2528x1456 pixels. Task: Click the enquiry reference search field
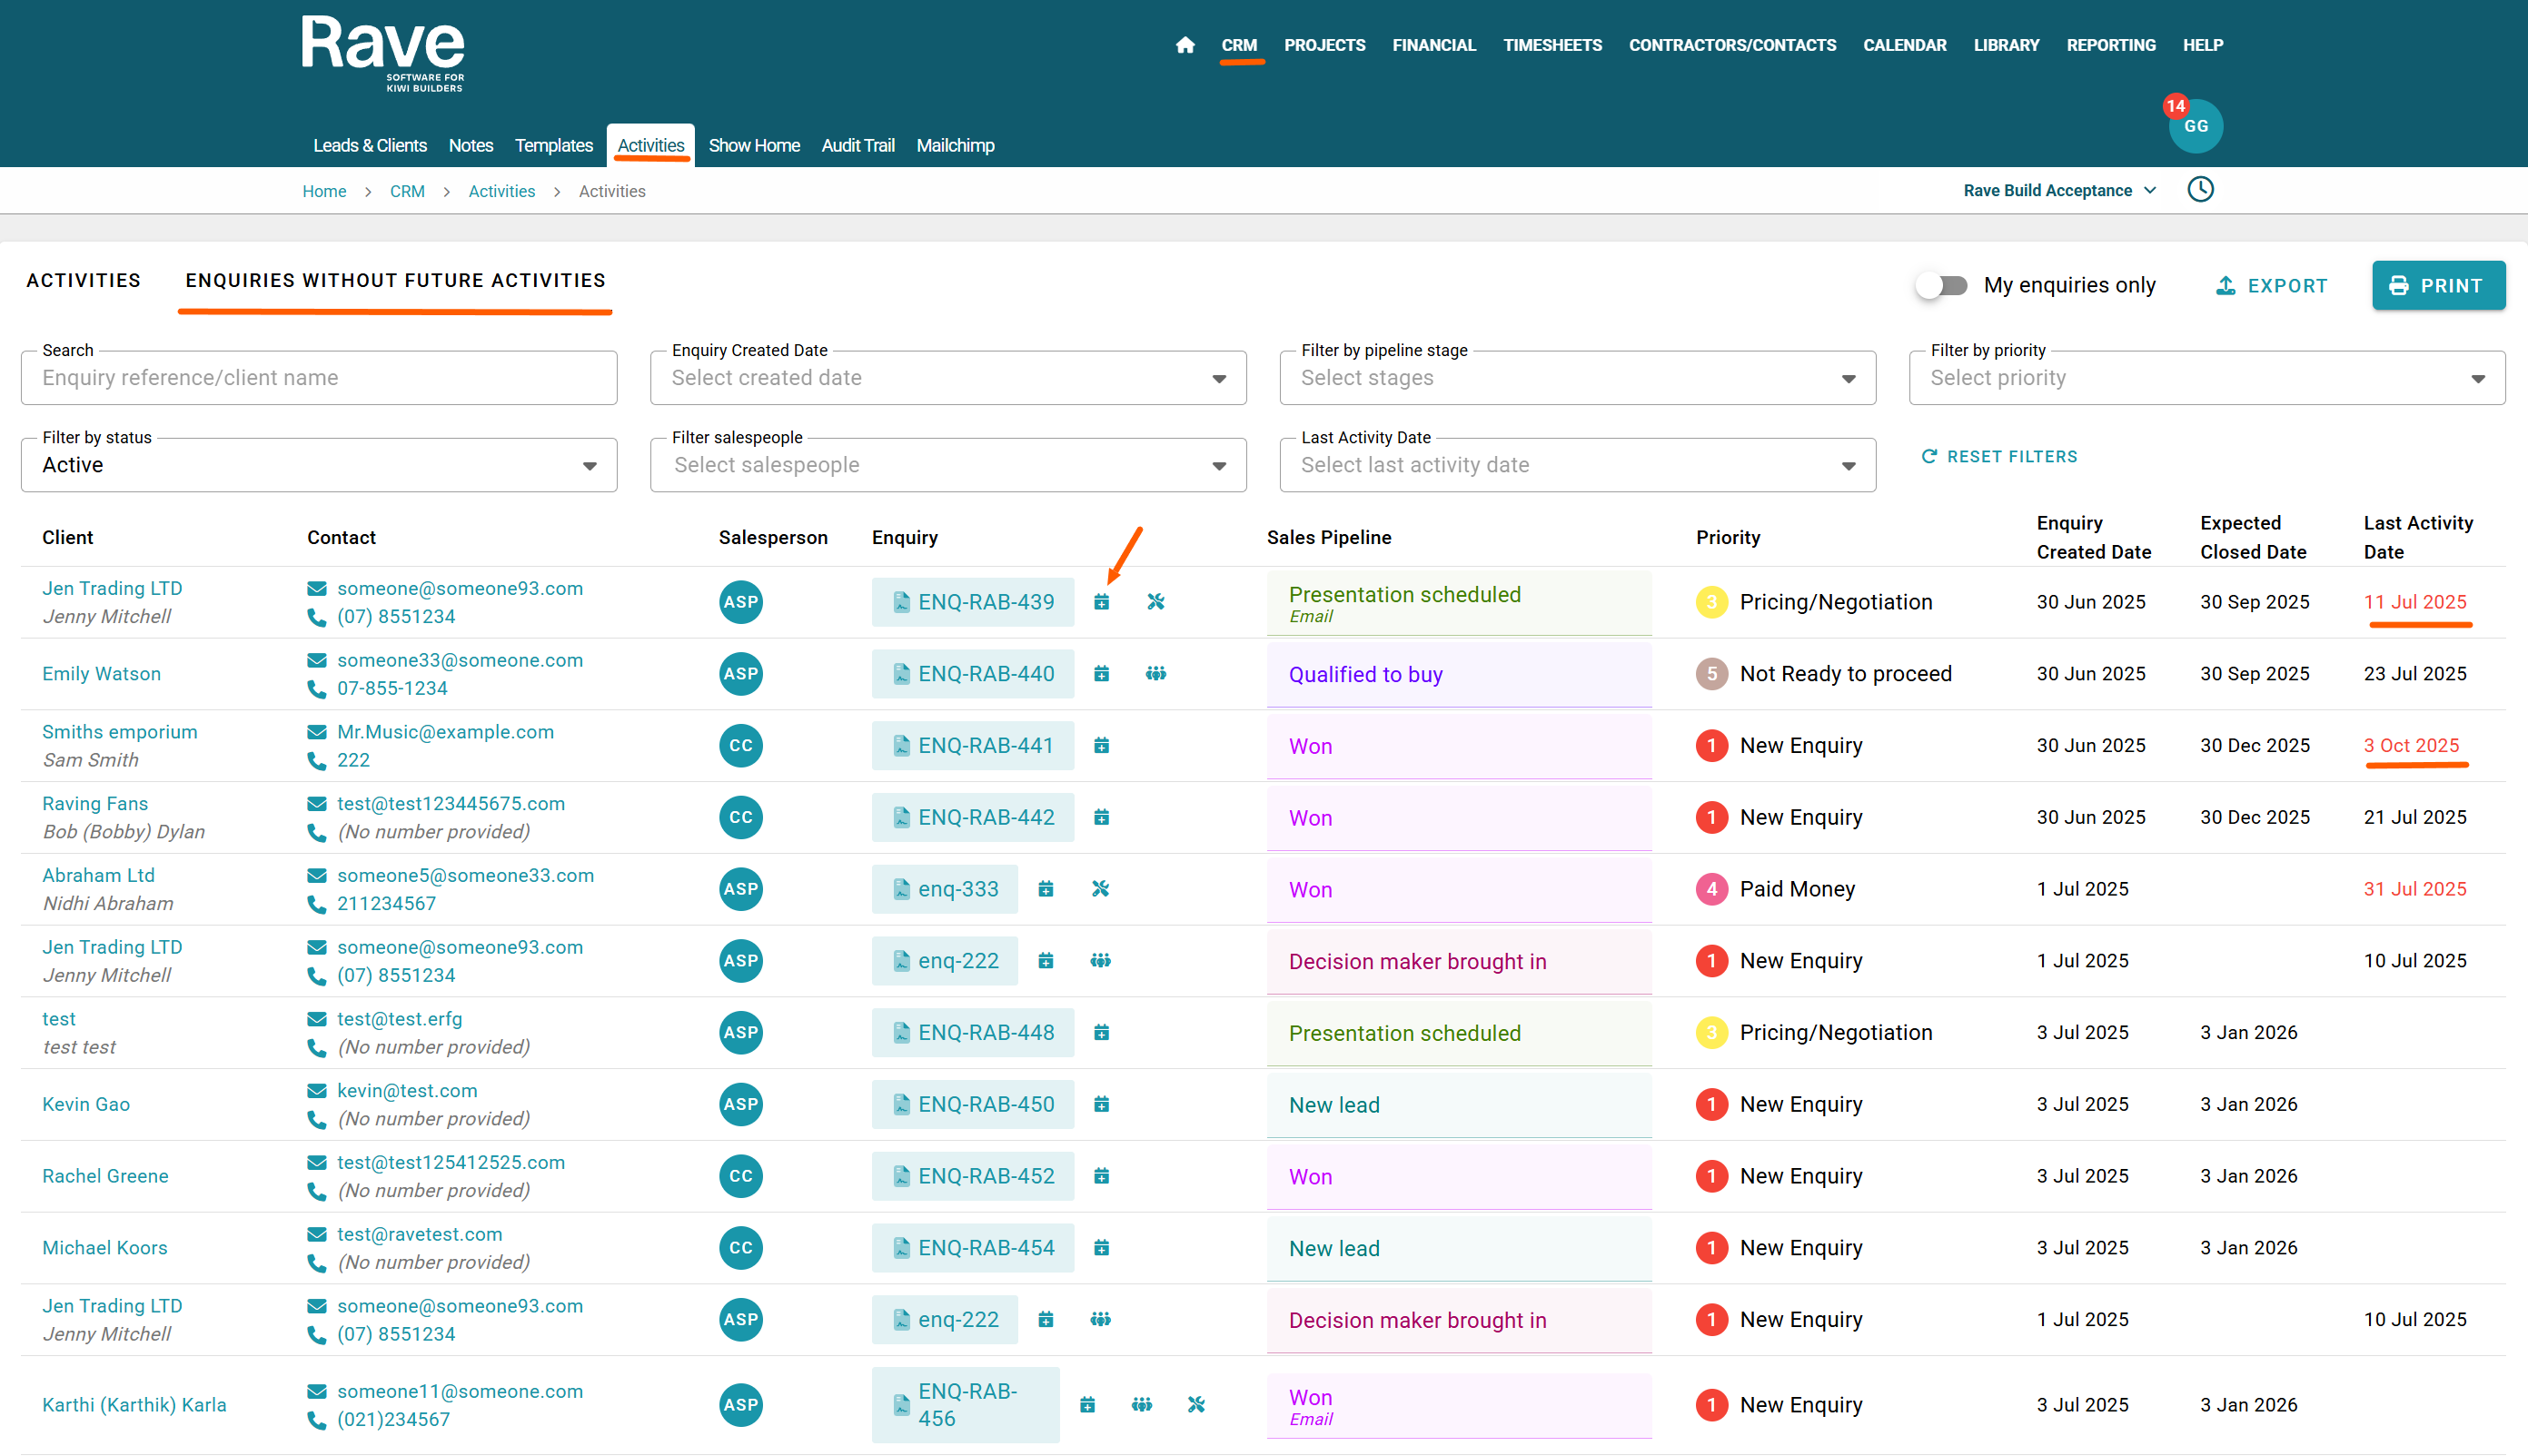[319, 378]
